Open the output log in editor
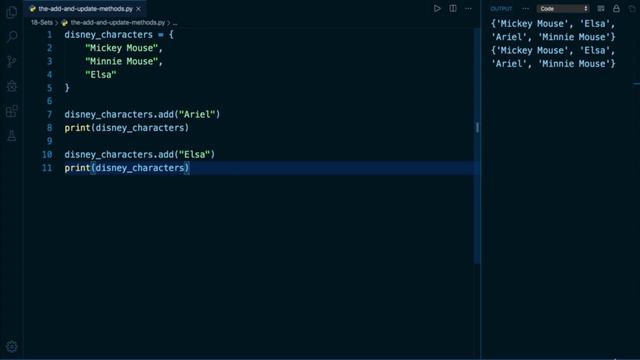The width and height of the screenshot is (640, 360). click(632, 9)
